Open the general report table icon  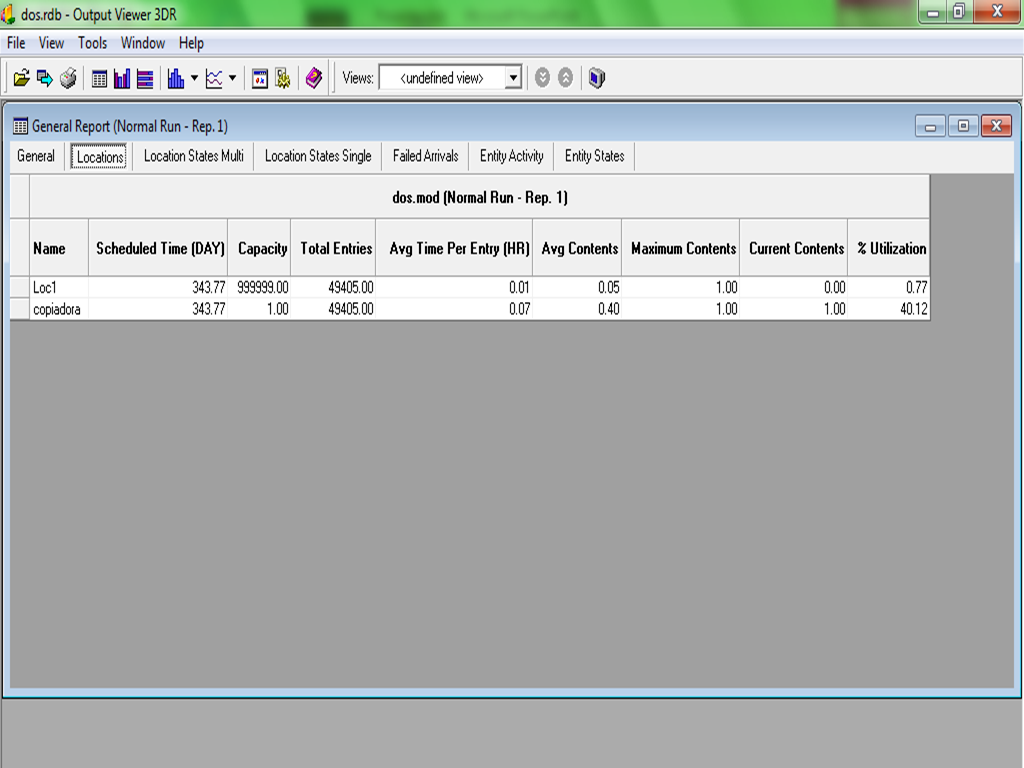[99, 78]
